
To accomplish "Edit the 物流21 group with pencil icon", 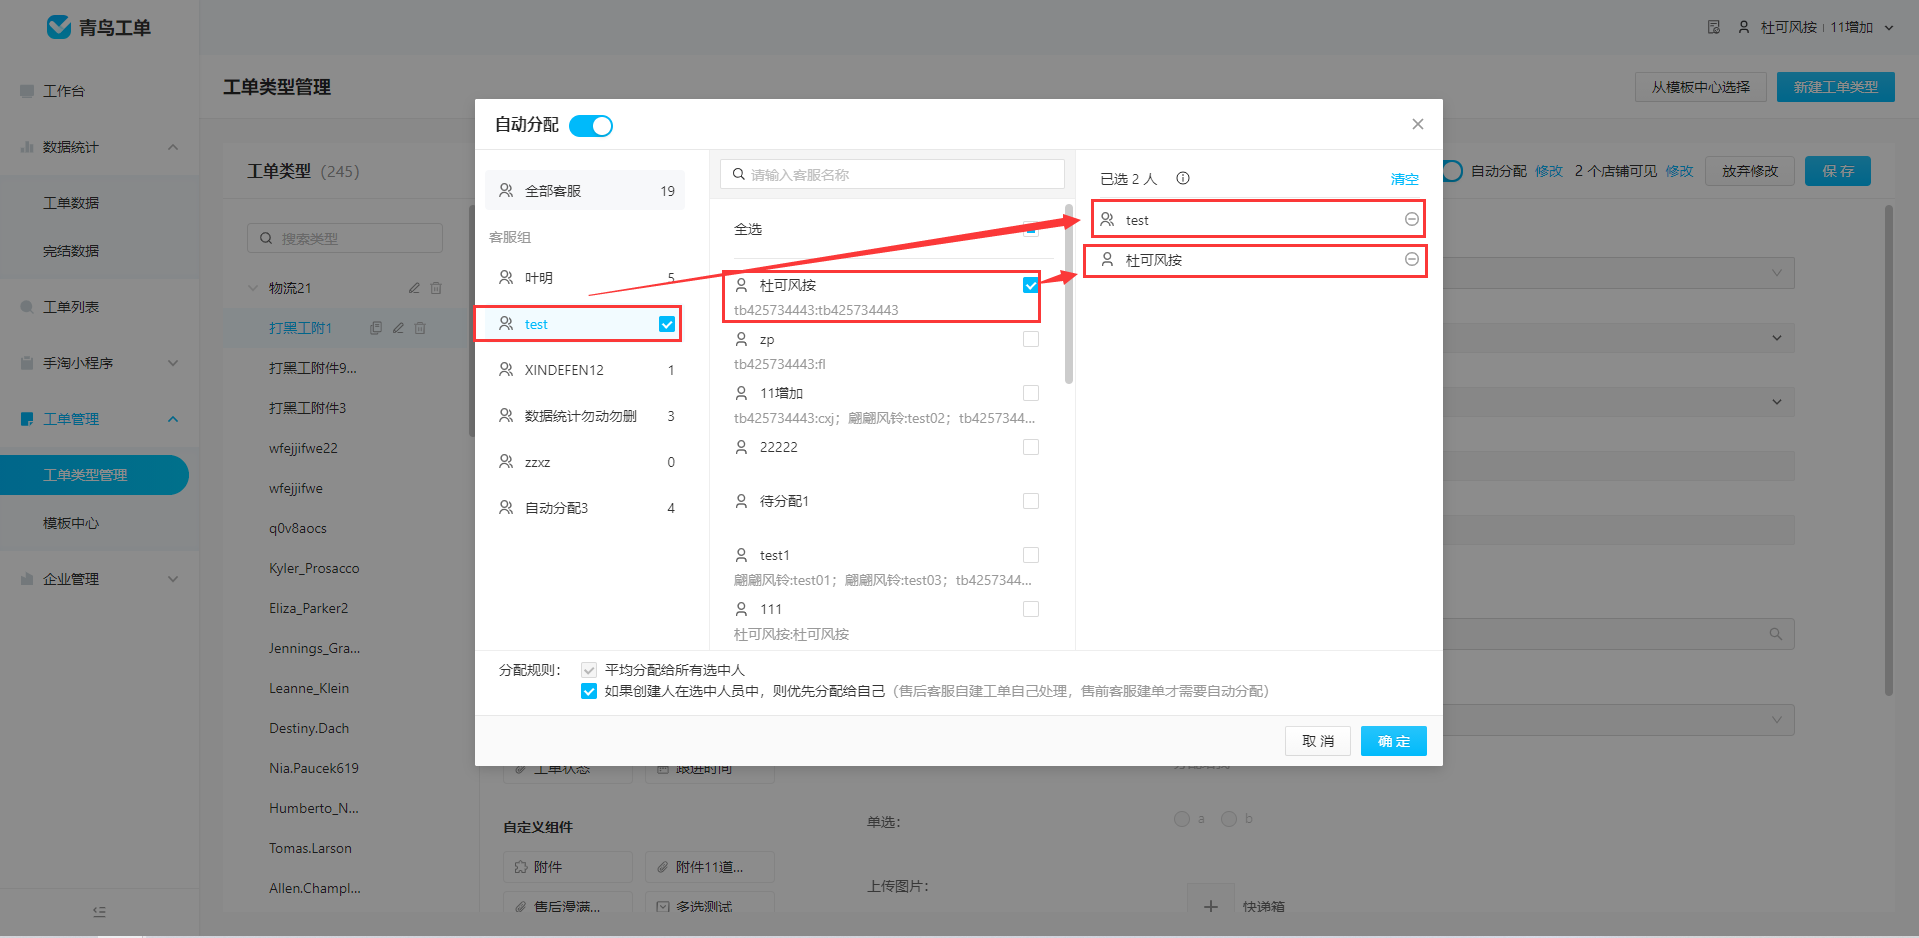I will (414, 288).
